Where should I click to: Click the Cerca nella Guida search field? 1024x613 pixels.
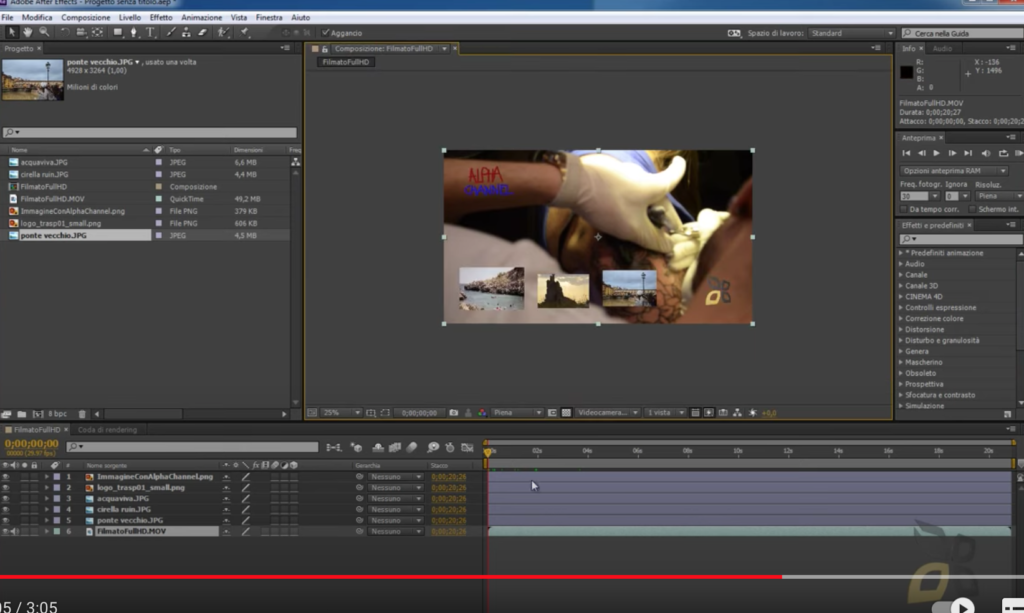click(x=963, y=33)
